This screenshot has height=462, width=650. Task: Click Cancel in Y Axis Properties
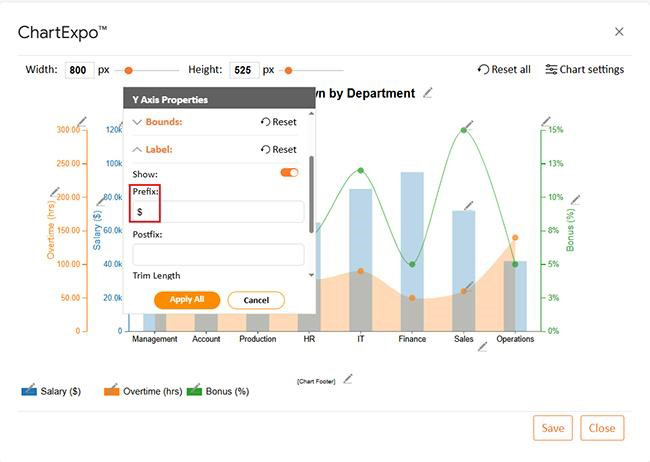tap(256, 300)
